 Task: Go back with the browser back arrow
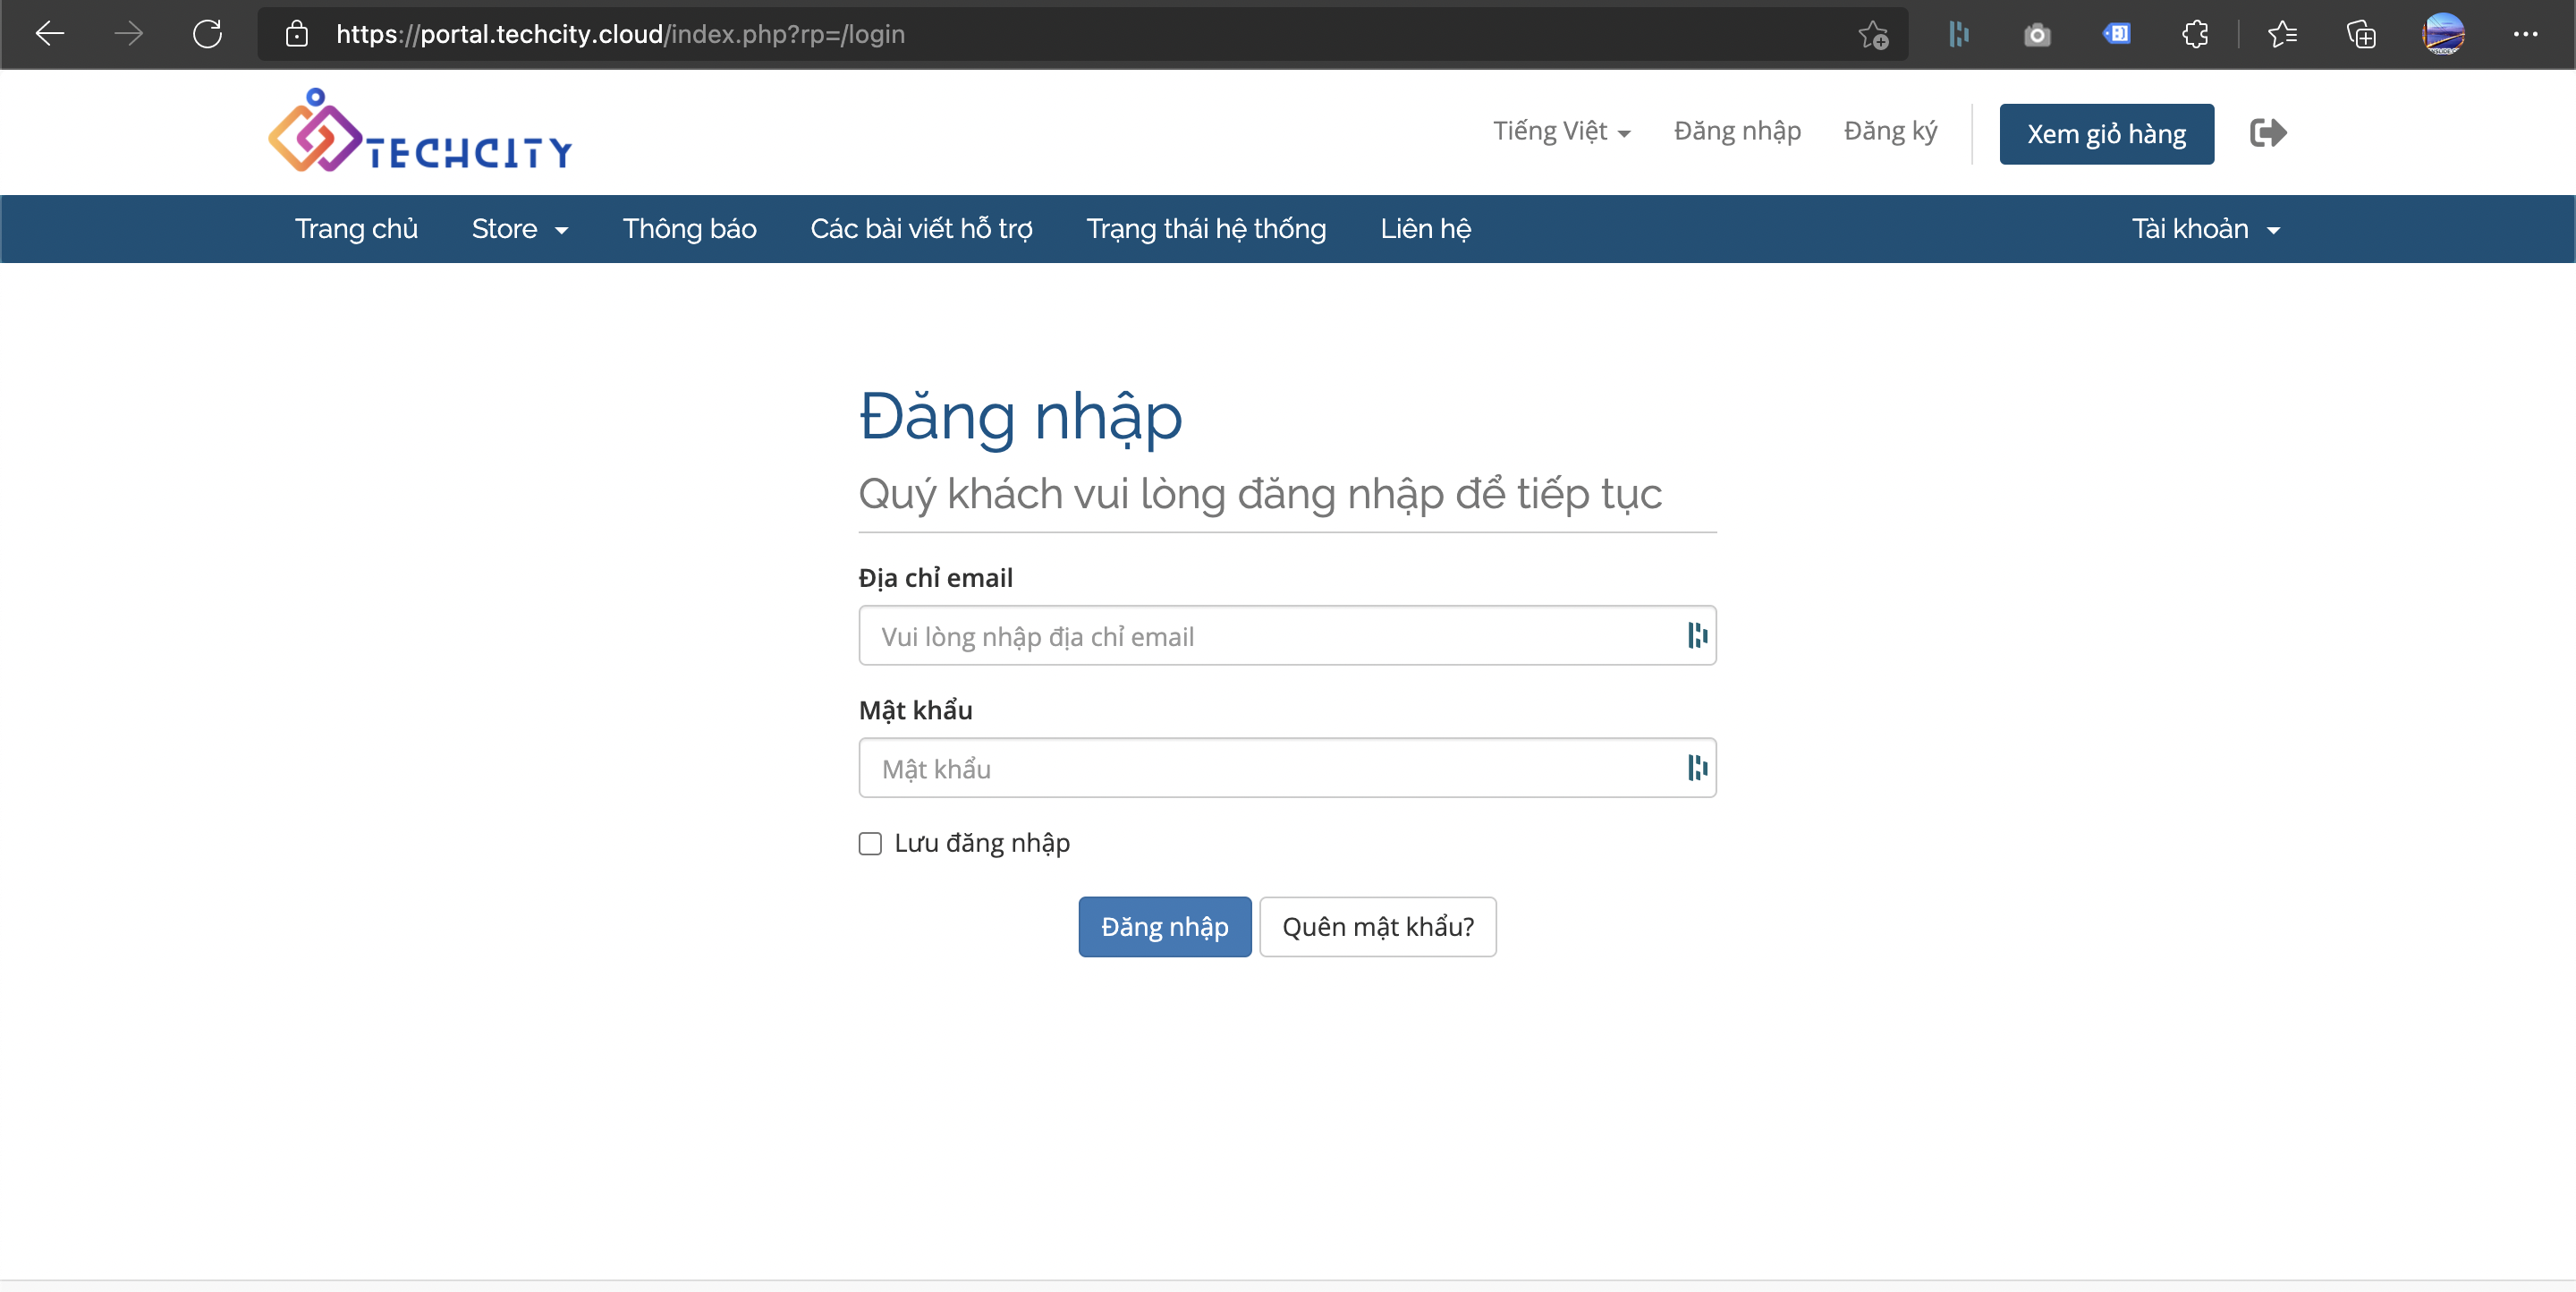(49, 34)
